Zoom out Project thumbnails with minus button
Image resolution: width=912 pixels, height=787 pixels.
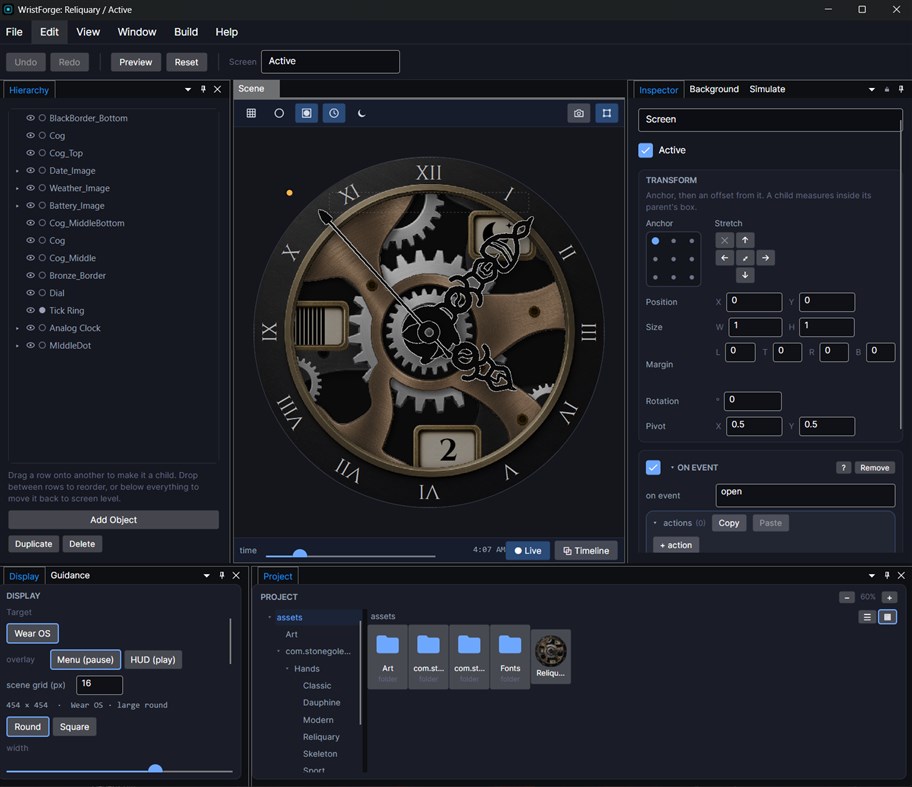[x=847, y=597]
